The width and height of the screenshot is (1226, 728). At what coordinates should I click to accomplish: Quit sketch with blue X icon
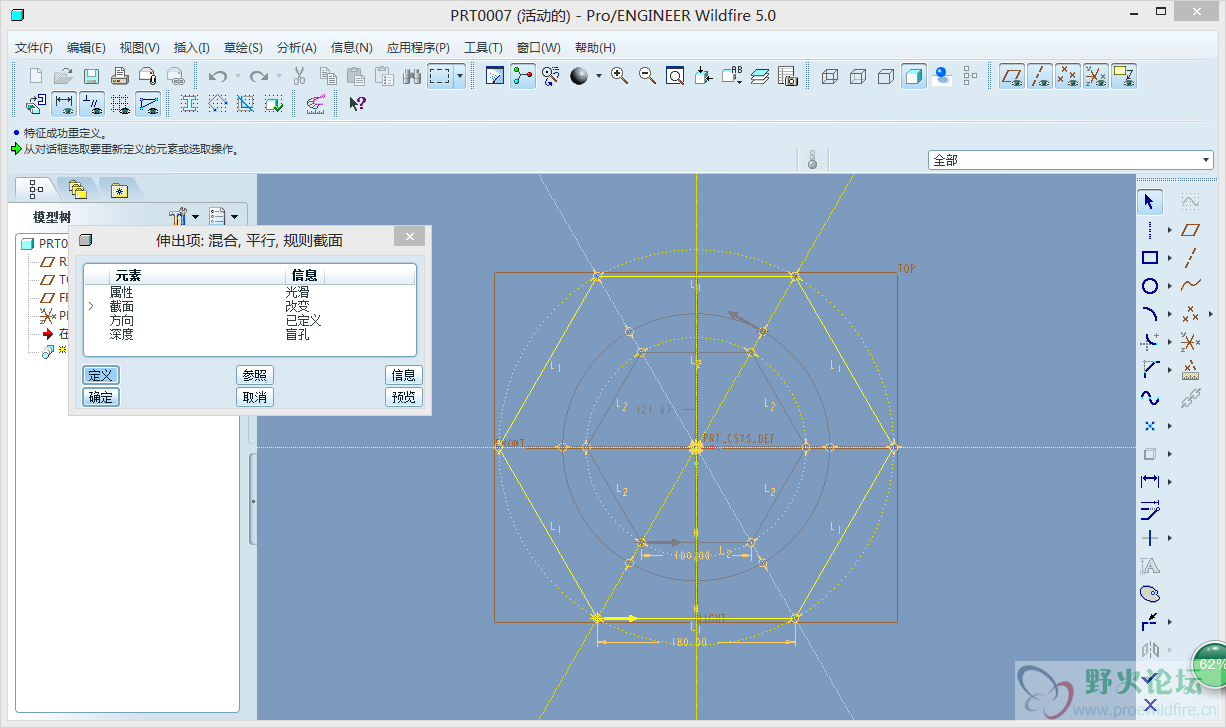(1150, 706)
